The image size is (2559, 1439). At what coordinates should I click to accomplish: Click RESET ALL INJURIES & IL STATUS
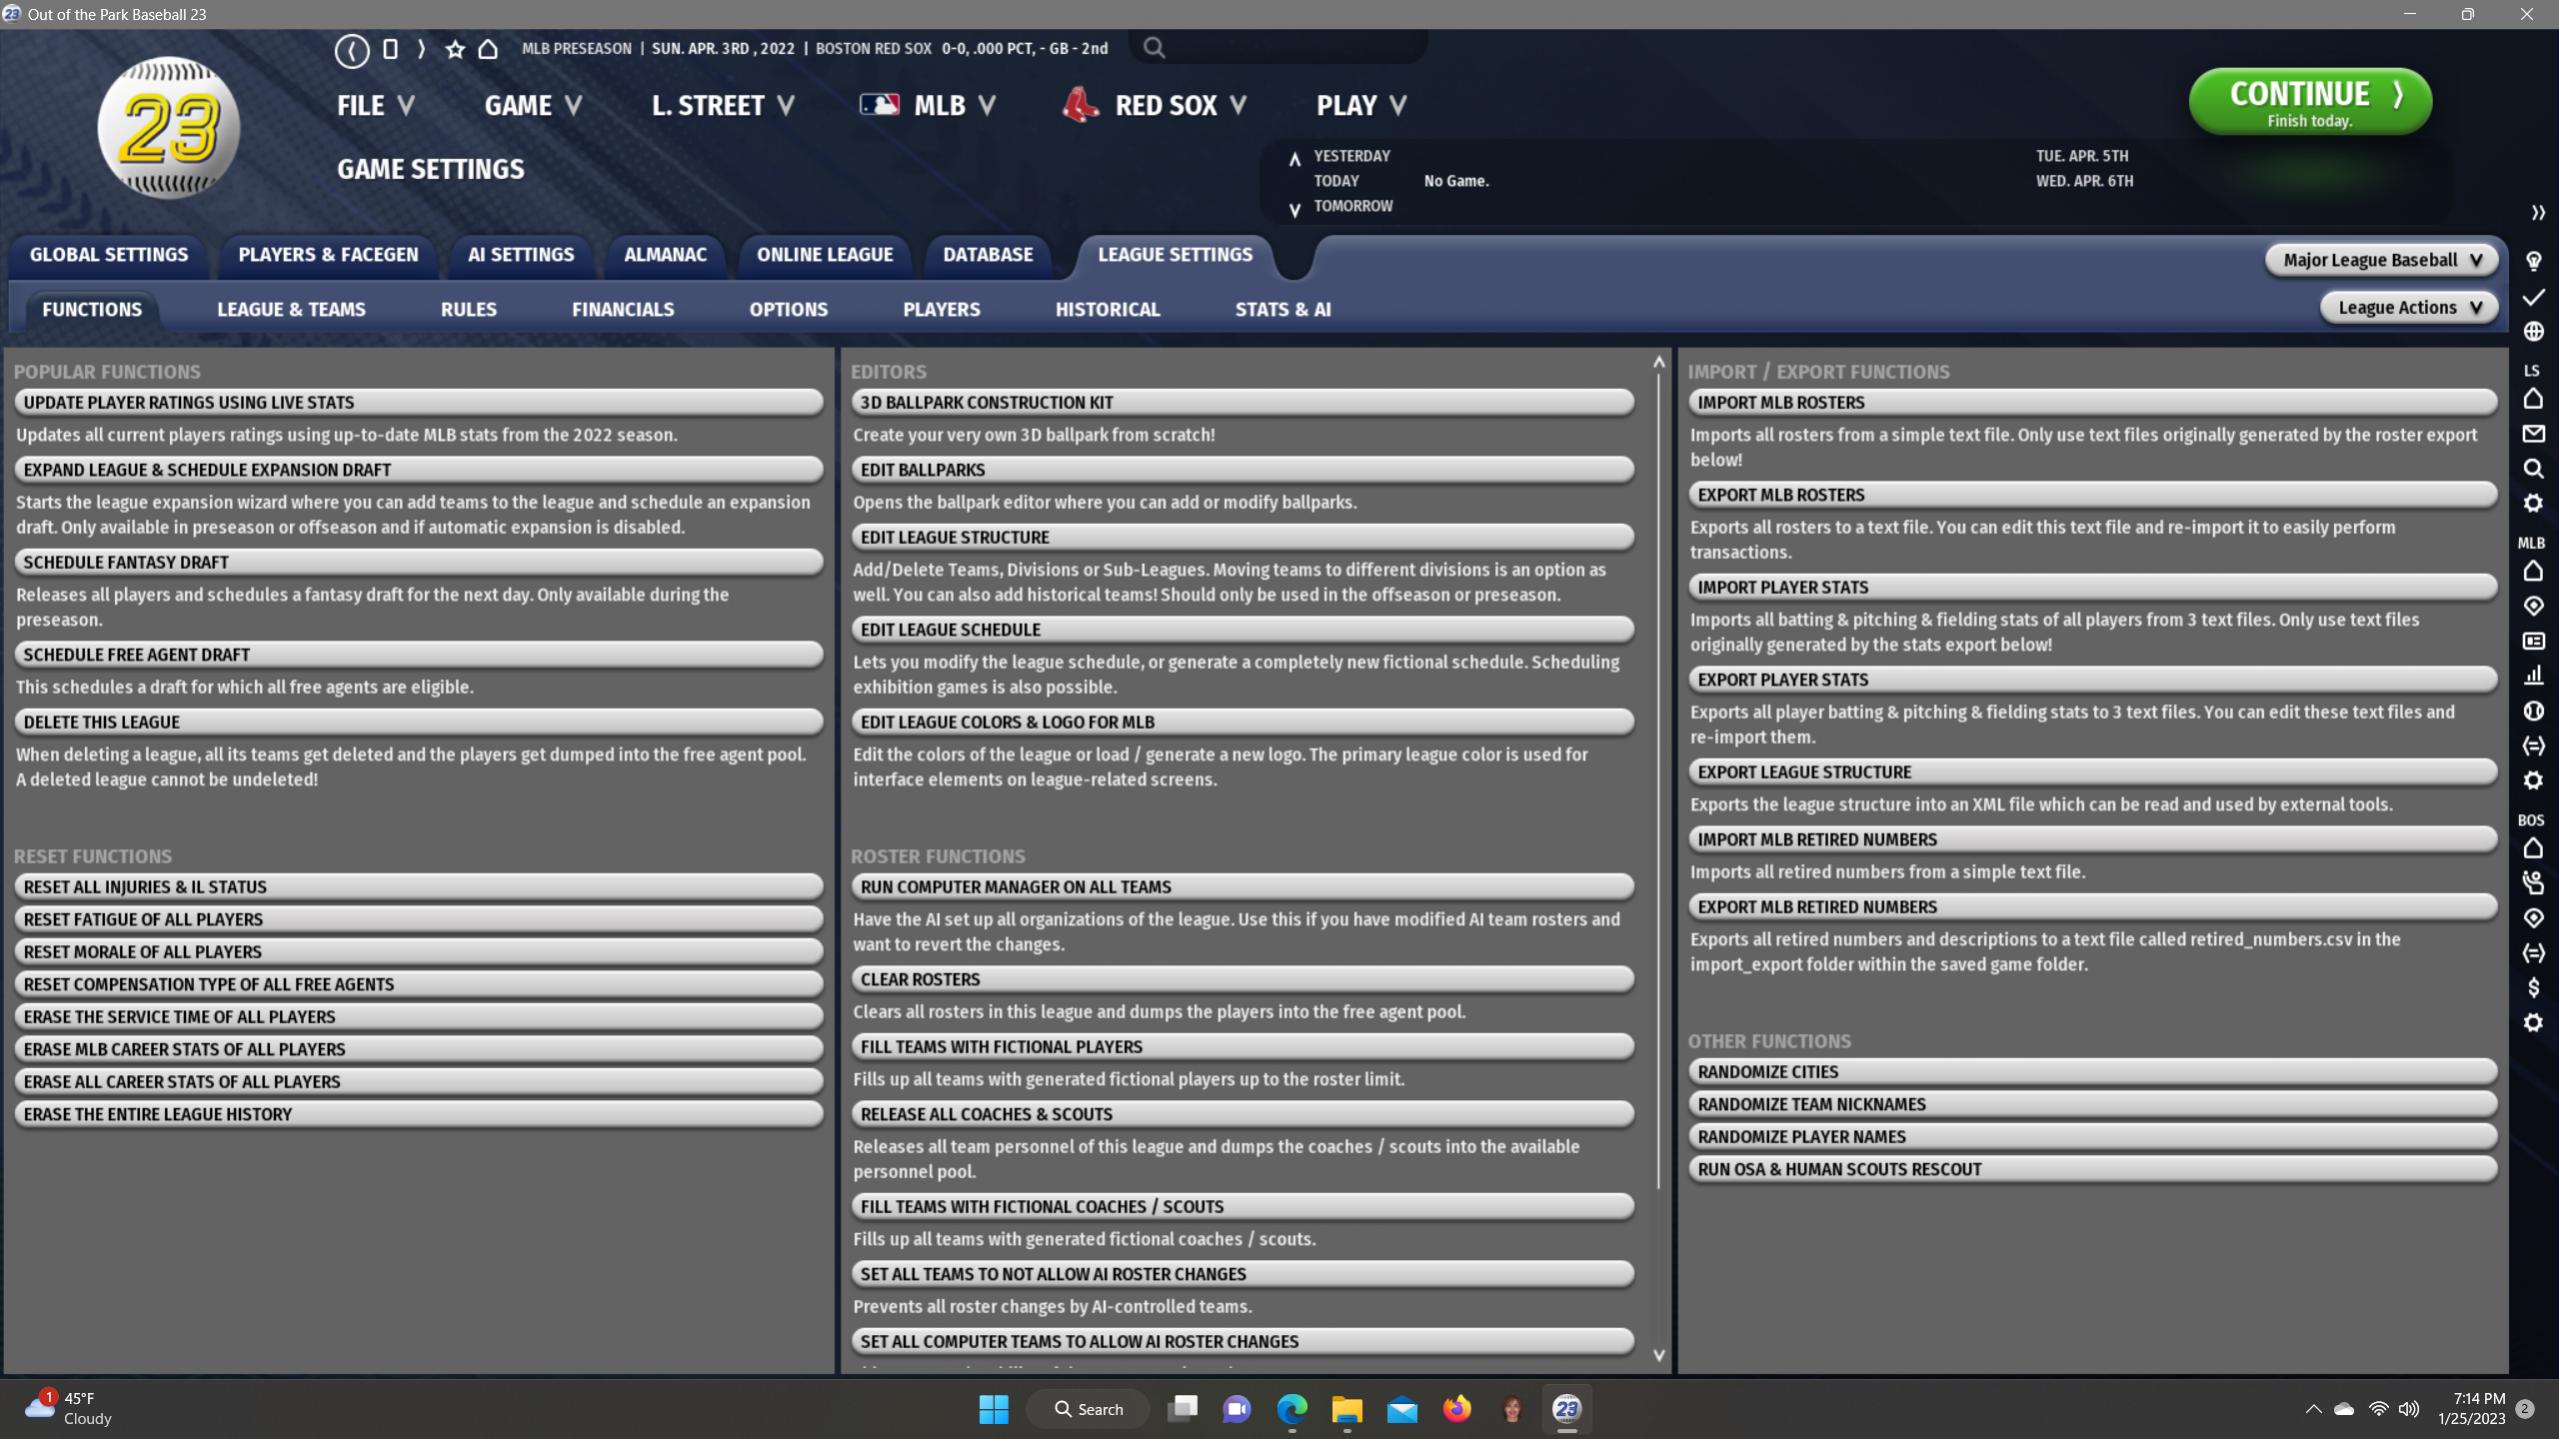[x=419, y=888]
